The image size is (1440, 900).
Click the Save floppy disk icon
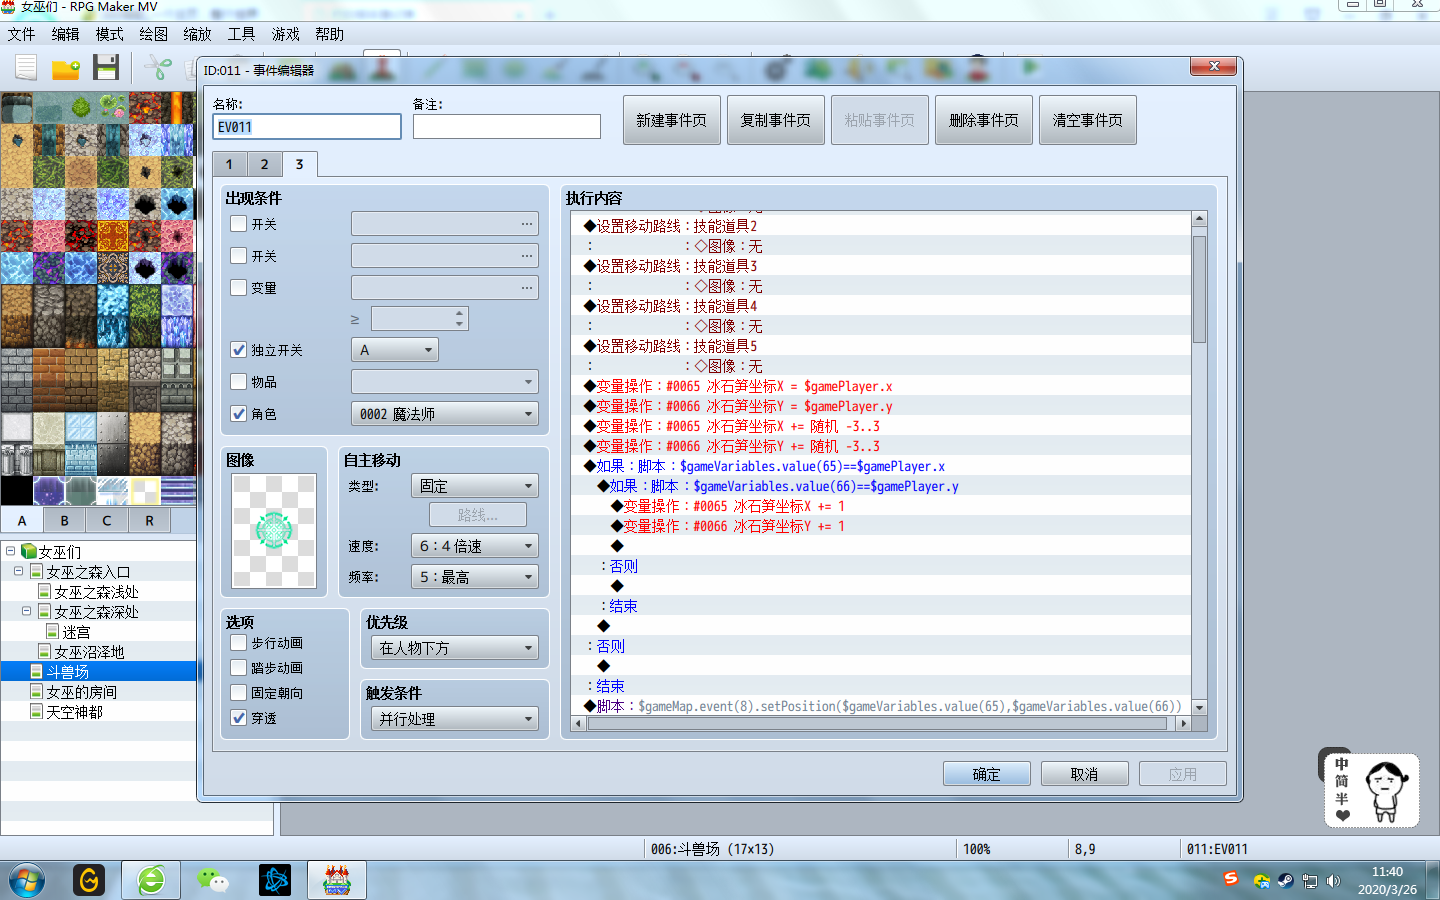[106, 68]
